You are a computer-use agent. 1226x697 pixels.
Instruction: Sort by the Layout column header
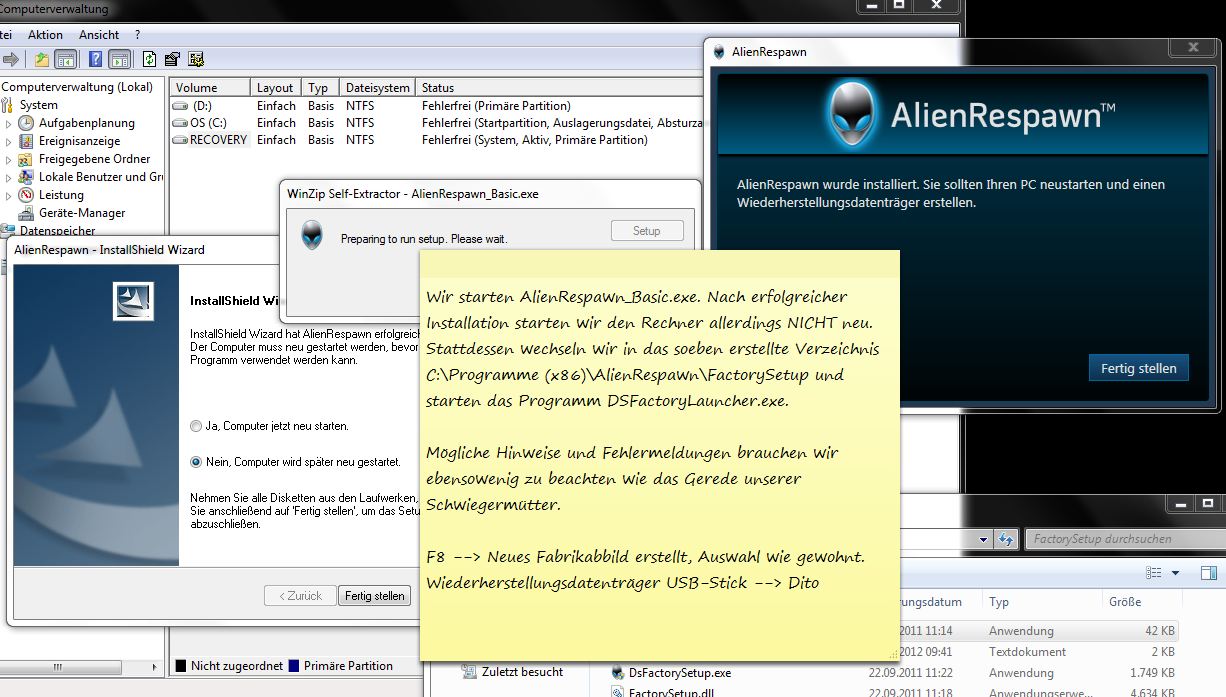pyautogui.click(x=276, y=88)
